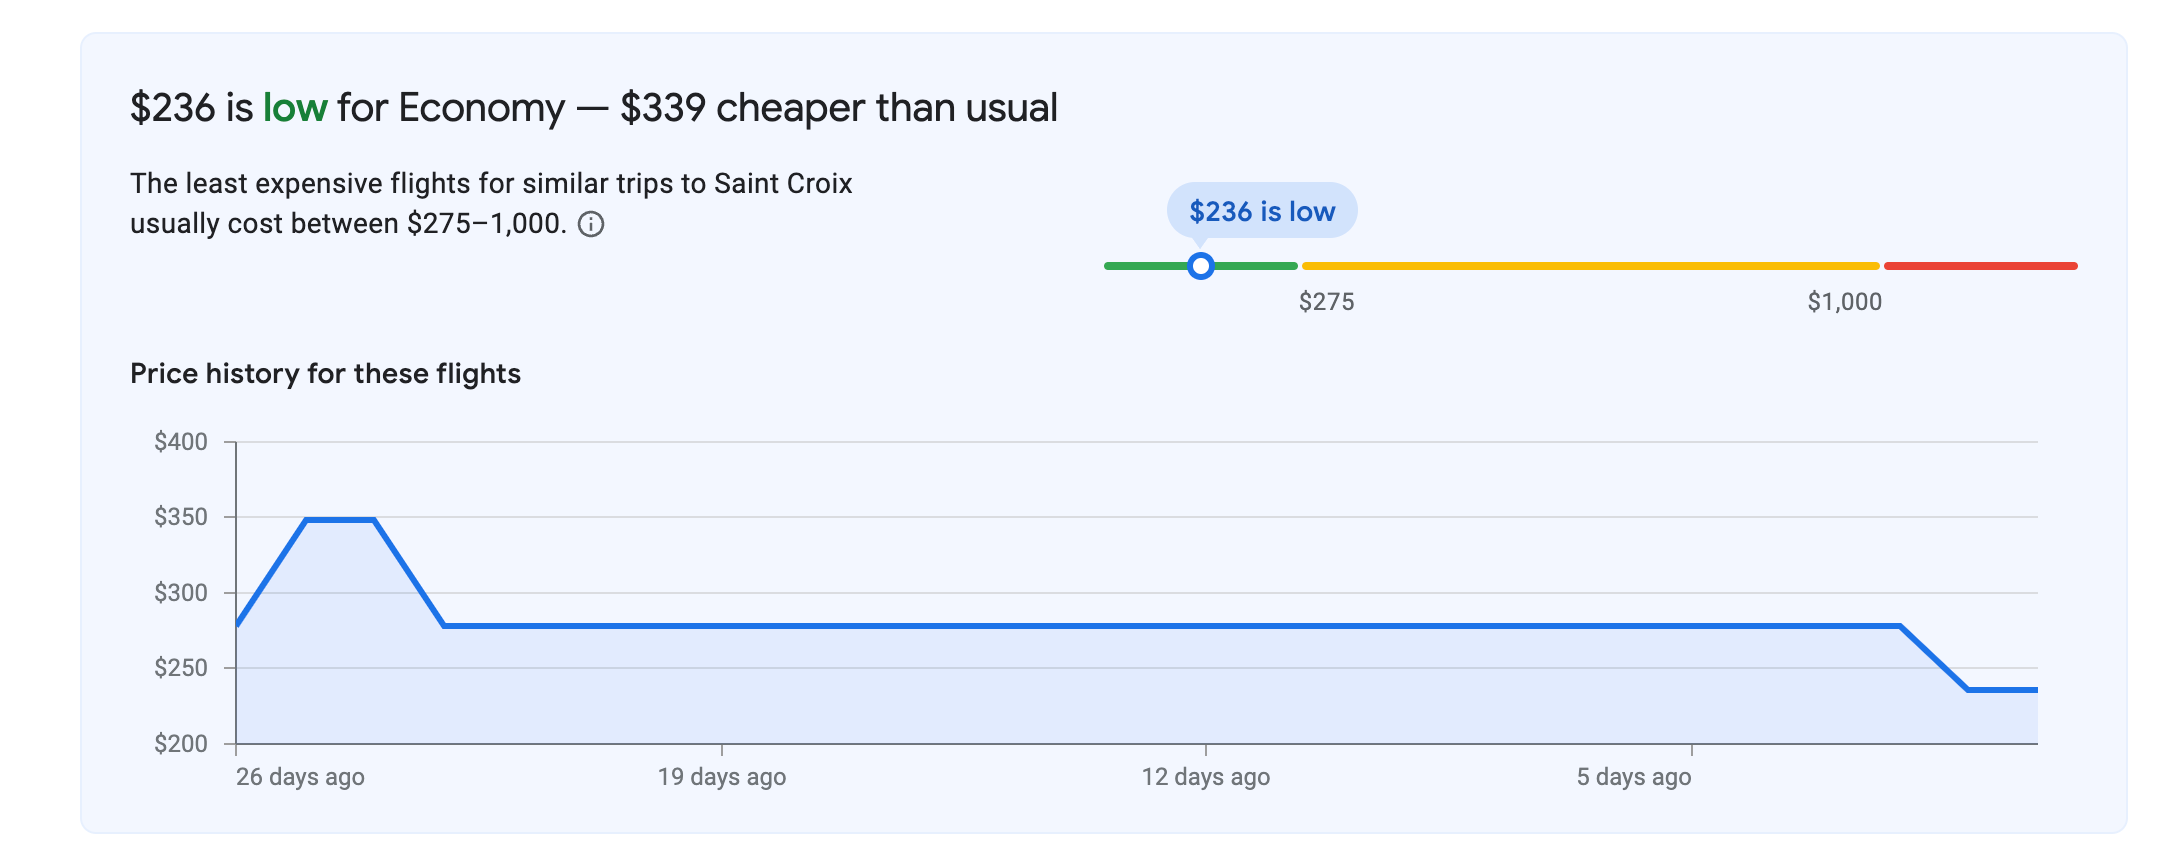Click the $1,000 label under the price bar
Viewport: 2184px width, 866px height.
tap(1844, 302)
